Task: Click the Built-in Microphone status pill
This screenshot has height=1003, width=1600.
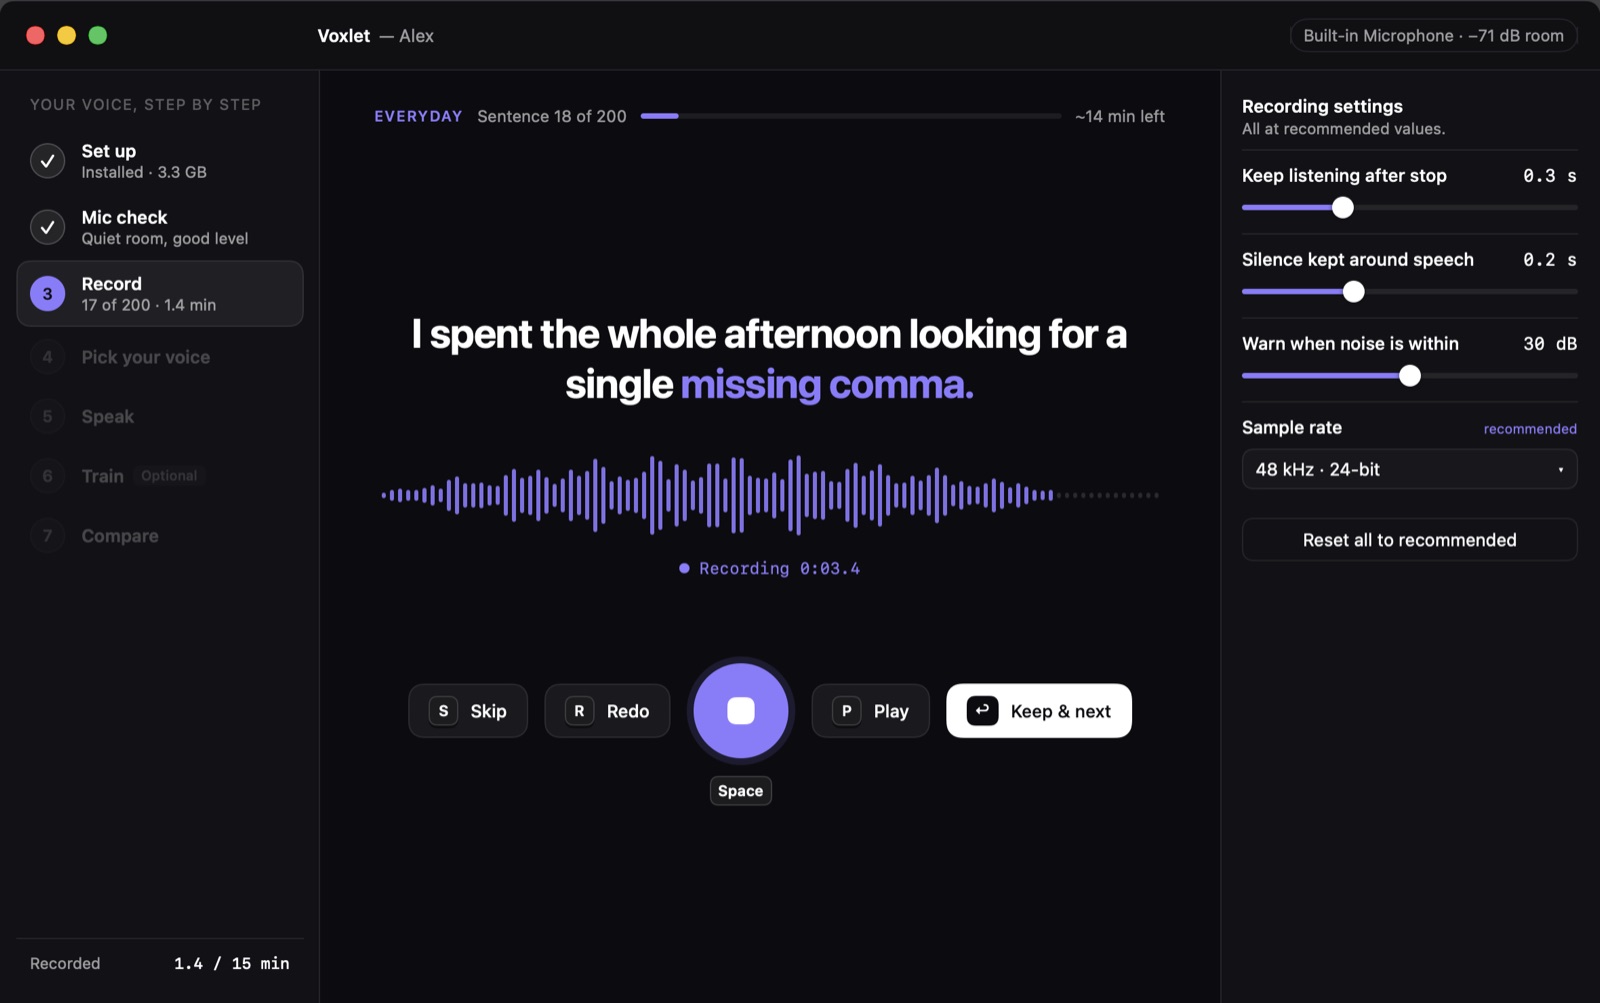Action: pos(1433,36)
